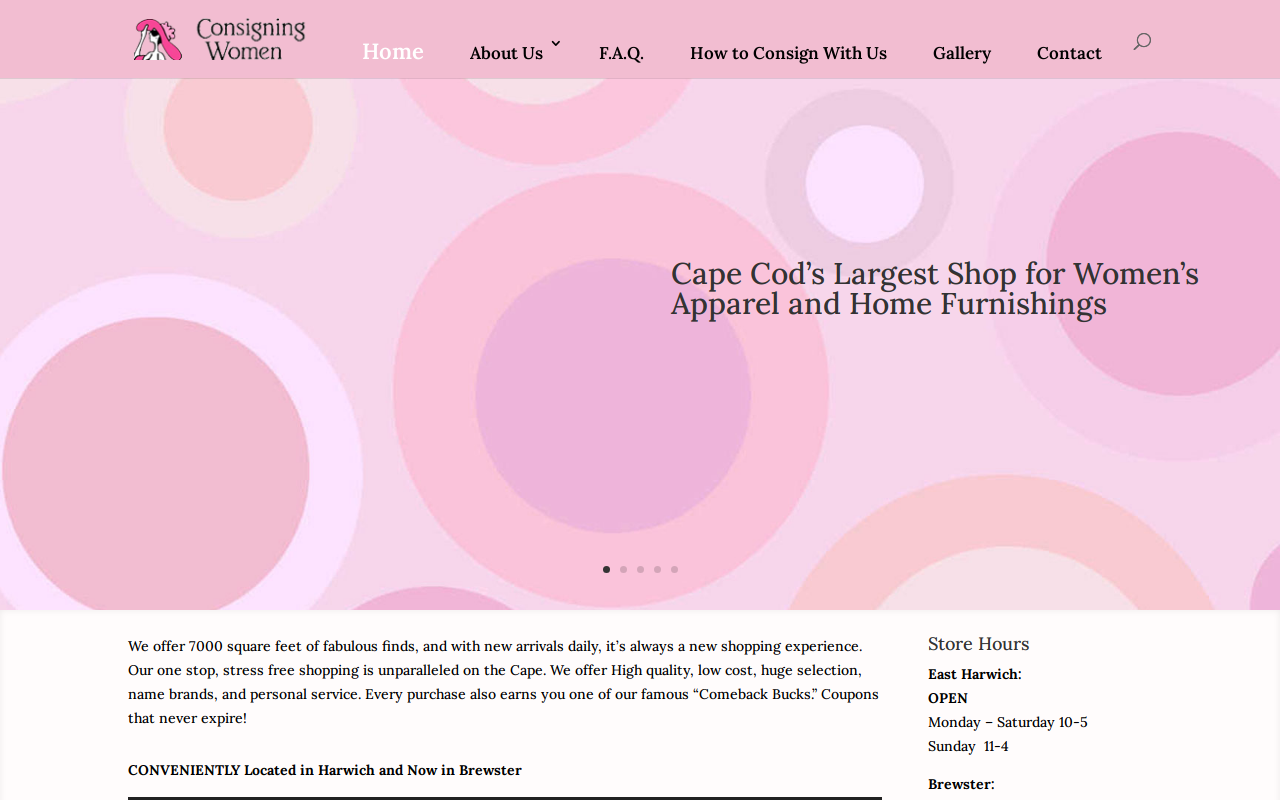Click the East Harwich: label
The image size is (1280, 800).
pyautogui.click(x=975, y=674)
